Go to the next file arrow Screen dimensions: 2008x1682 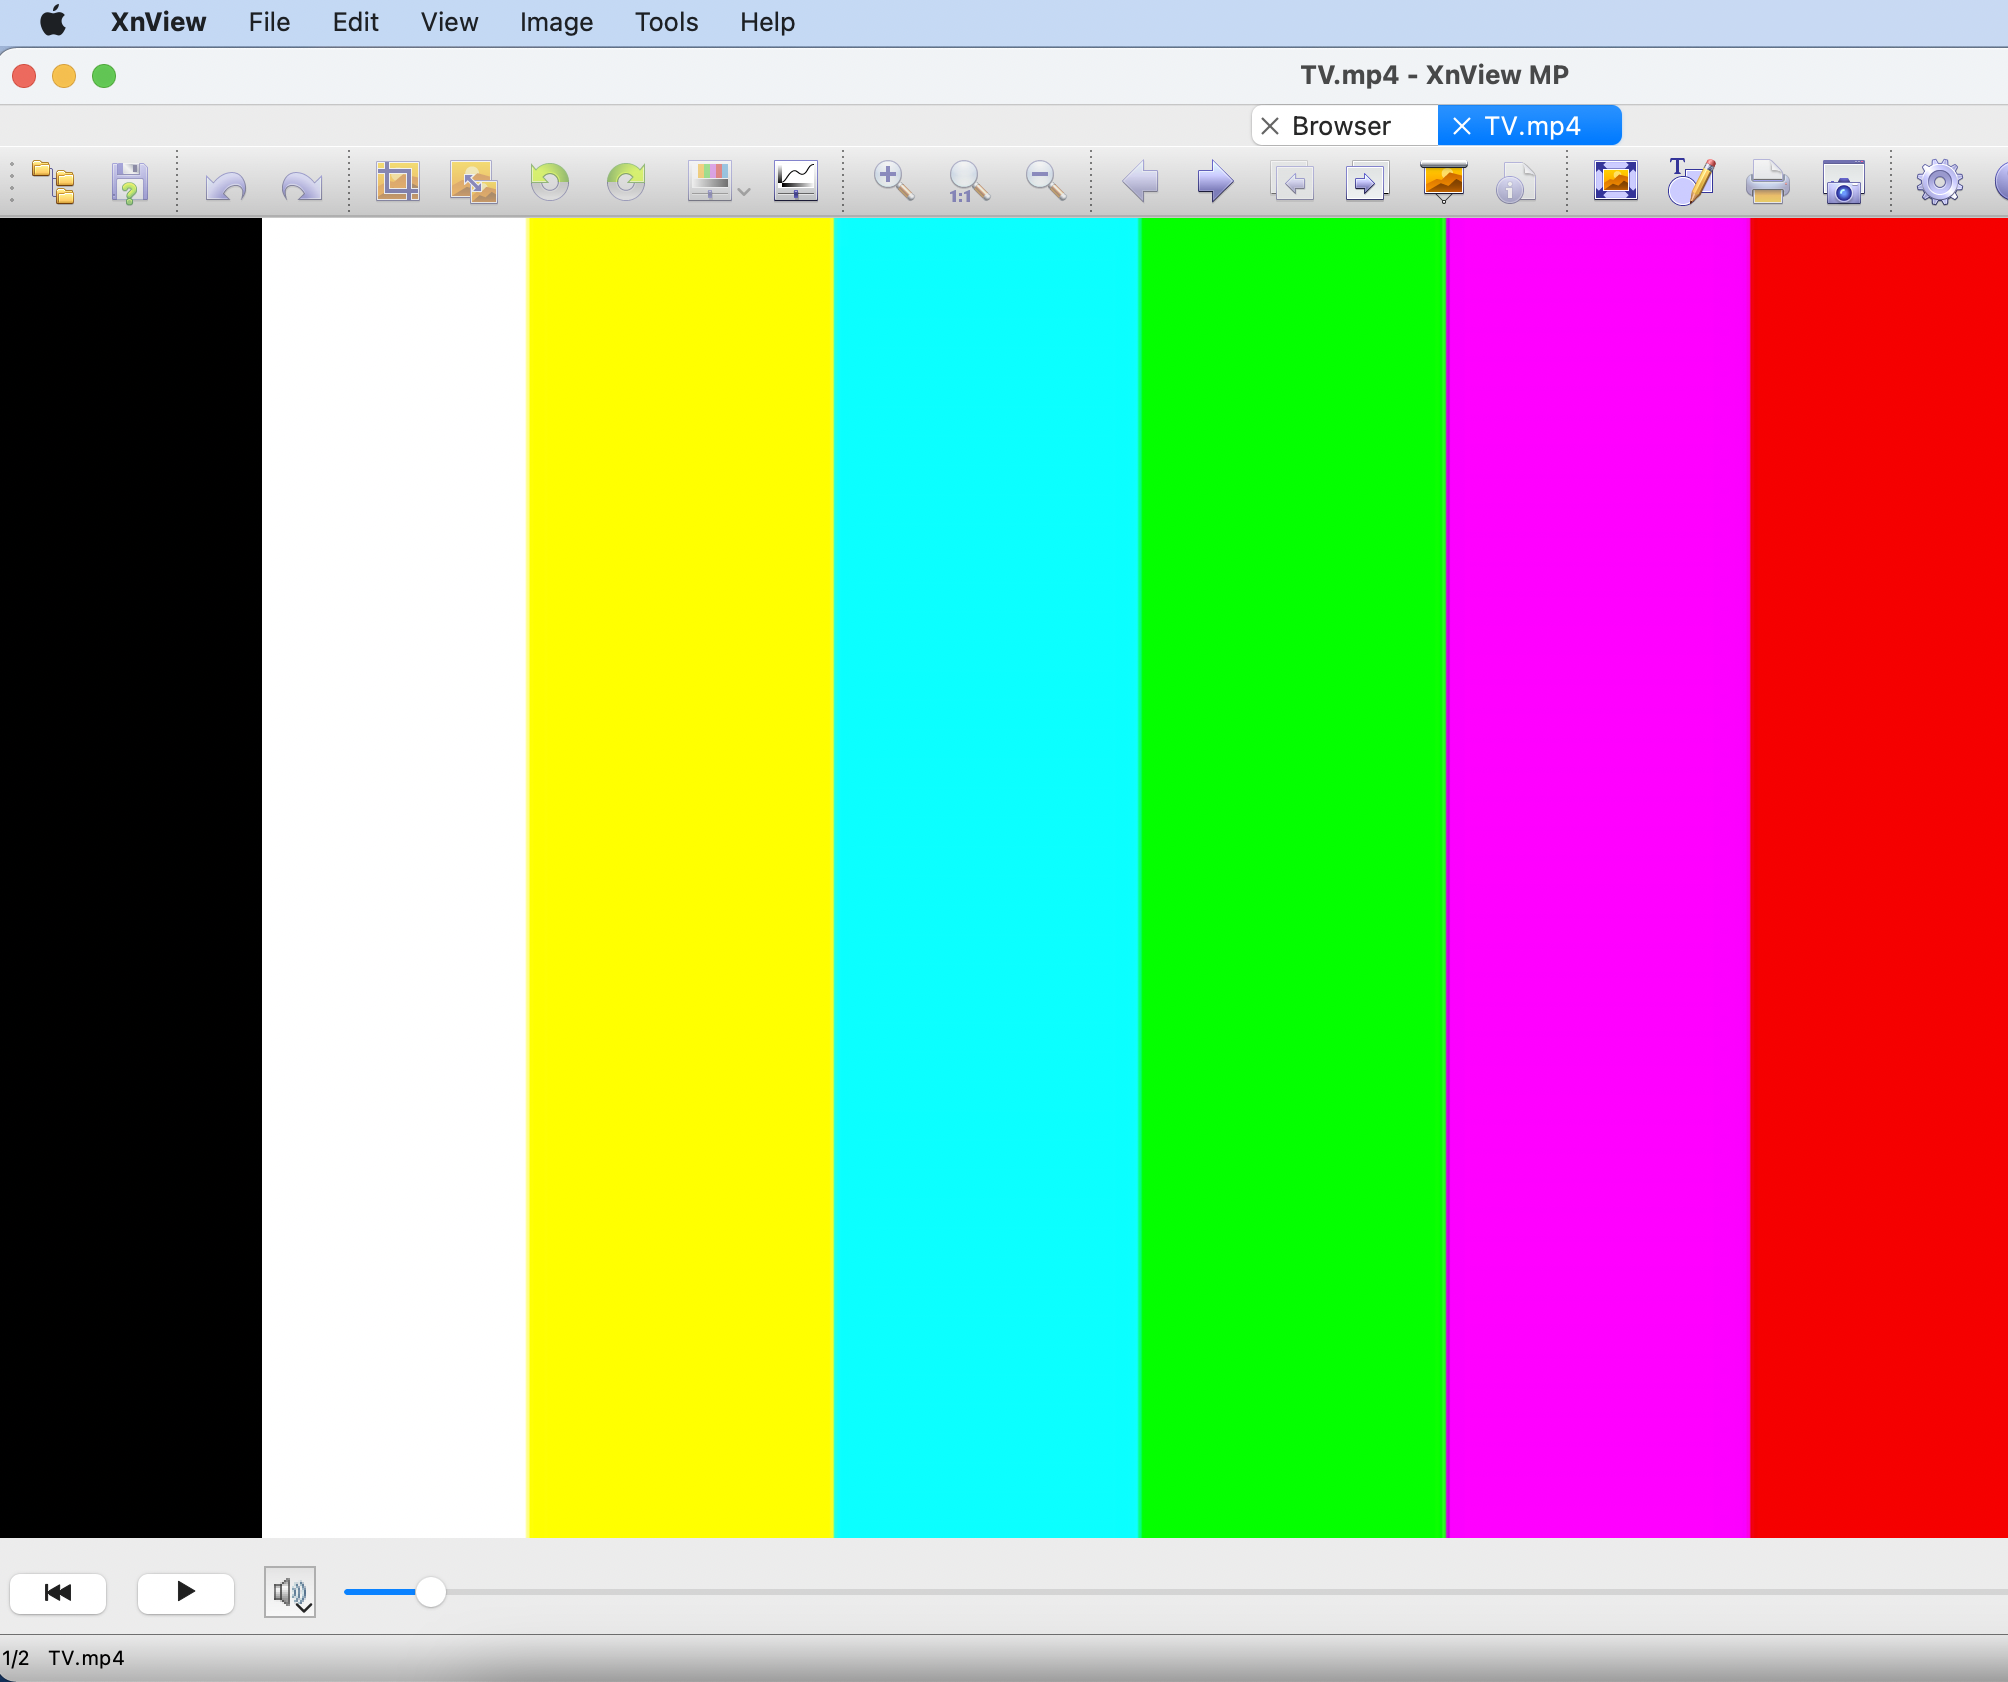[x=1215, y=182]
